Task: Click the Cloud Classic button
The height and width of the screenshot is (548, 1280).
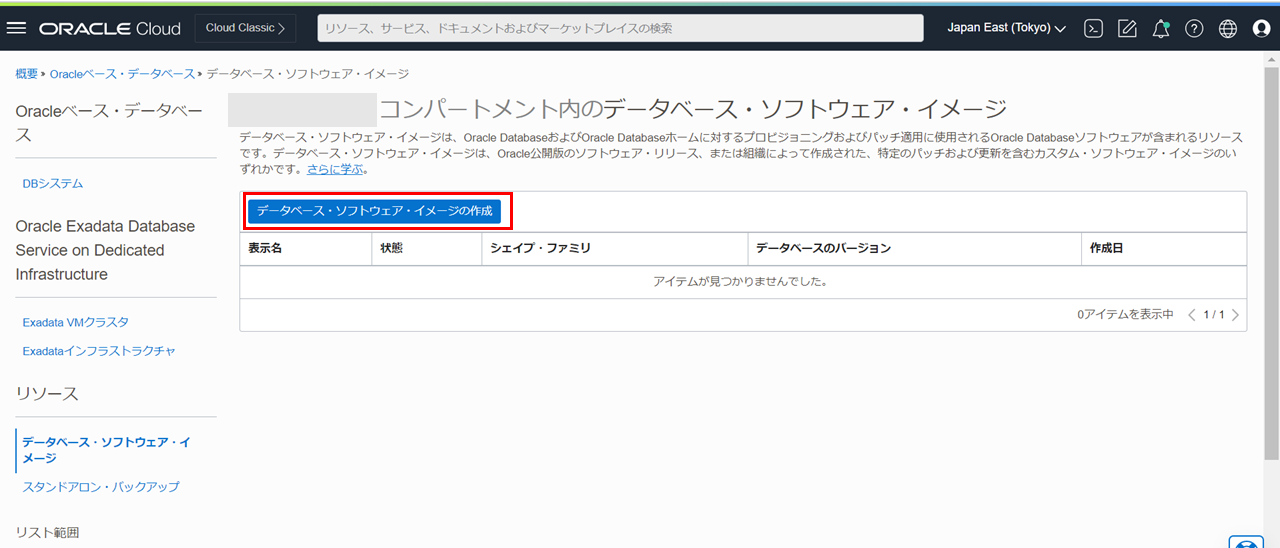Action: click(245, 28)
